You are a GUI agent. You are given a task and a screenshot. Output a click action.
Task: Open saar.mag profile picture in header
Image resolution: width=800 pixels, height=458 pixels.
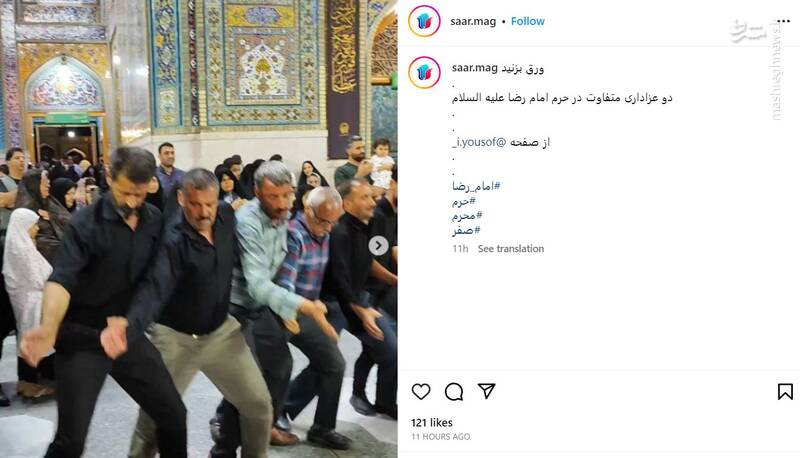pos(424,21)
